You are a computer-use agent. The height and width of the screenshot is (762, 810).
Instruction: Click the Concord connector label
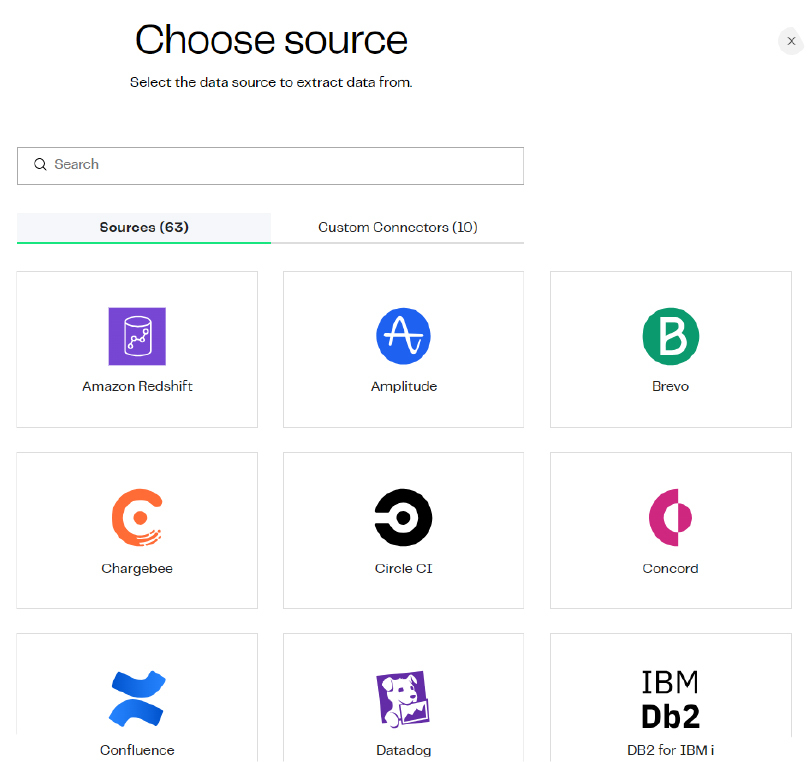click(x=670, y=568)
